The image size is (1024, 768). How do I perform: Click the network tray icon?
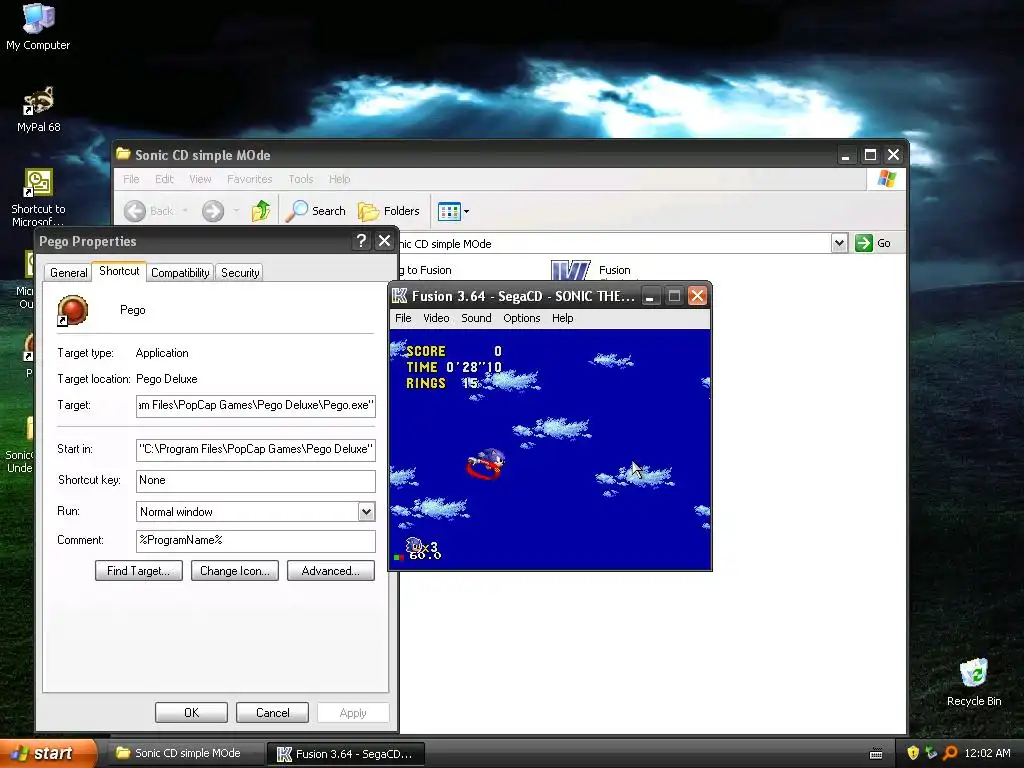point(931,753)
